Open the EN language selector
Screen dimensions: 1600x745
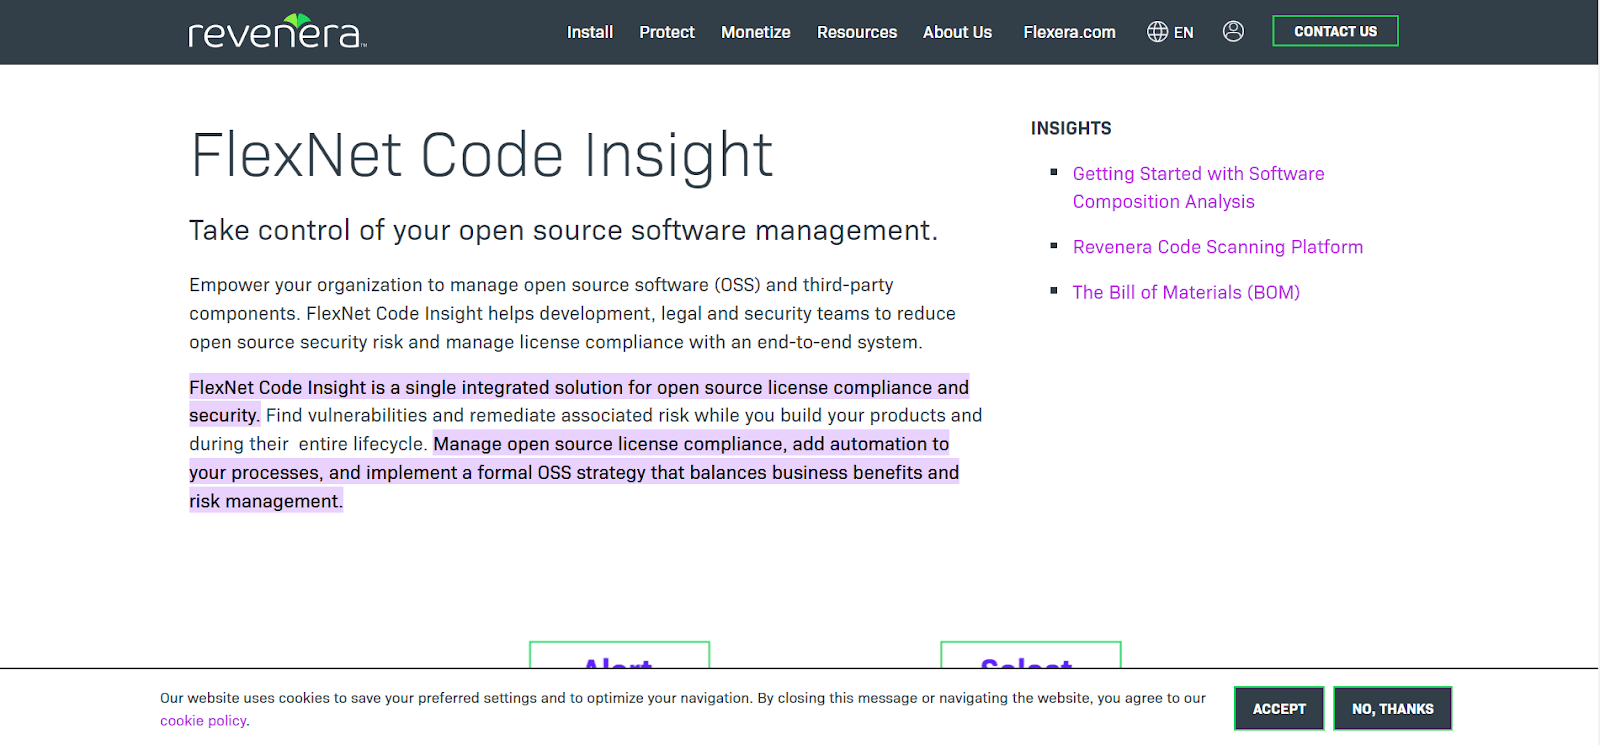1183,33
